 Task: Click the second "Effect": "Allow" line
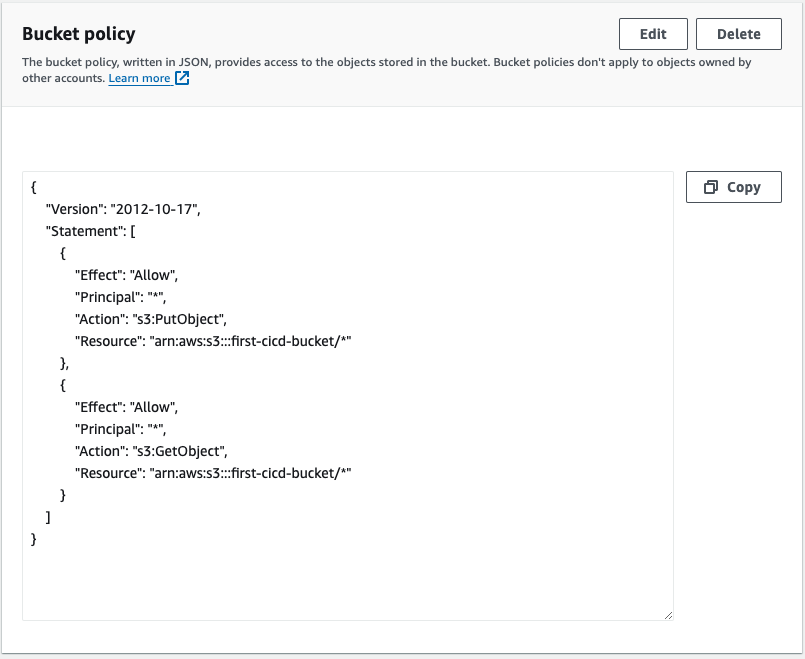pyautogui.click(x=126, y=407)
